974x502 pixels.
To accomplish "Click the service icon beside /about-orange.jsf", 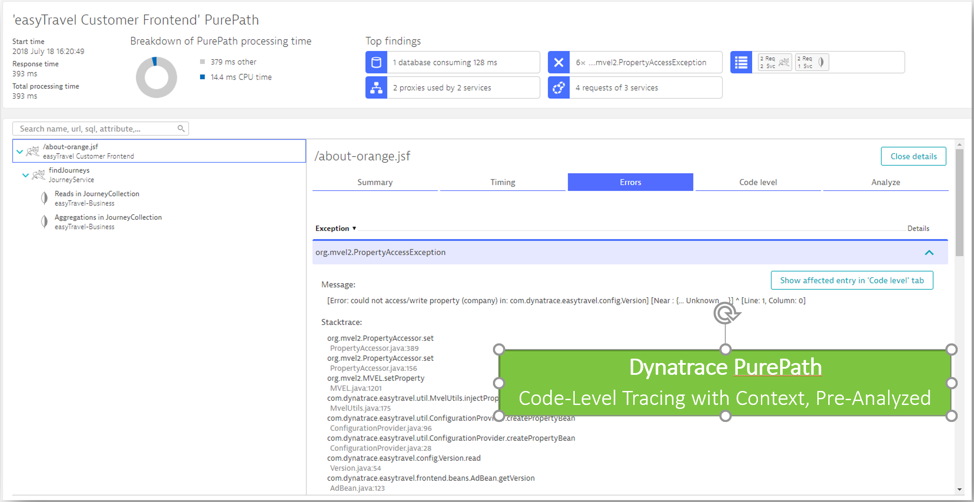I will (x=32, y=152).
